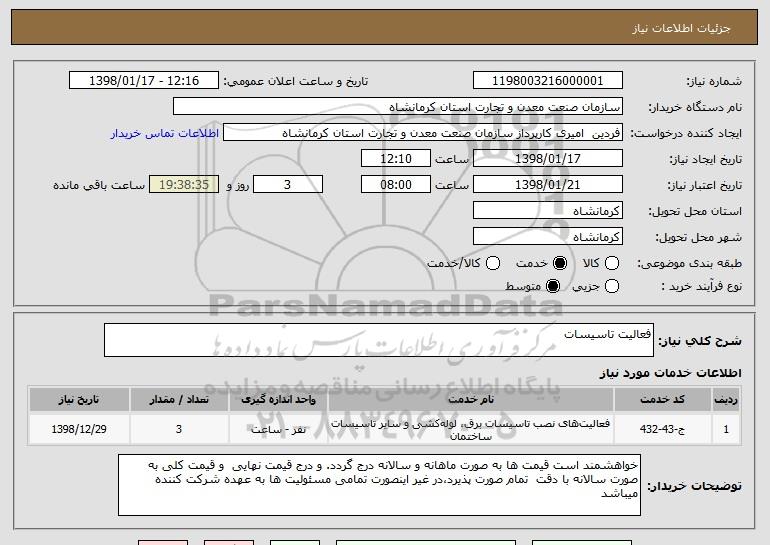The width and height of the screenshot is (770, 545).
Task: Click the تعداد / مقدار column header
Action: (x=179, y=400)
